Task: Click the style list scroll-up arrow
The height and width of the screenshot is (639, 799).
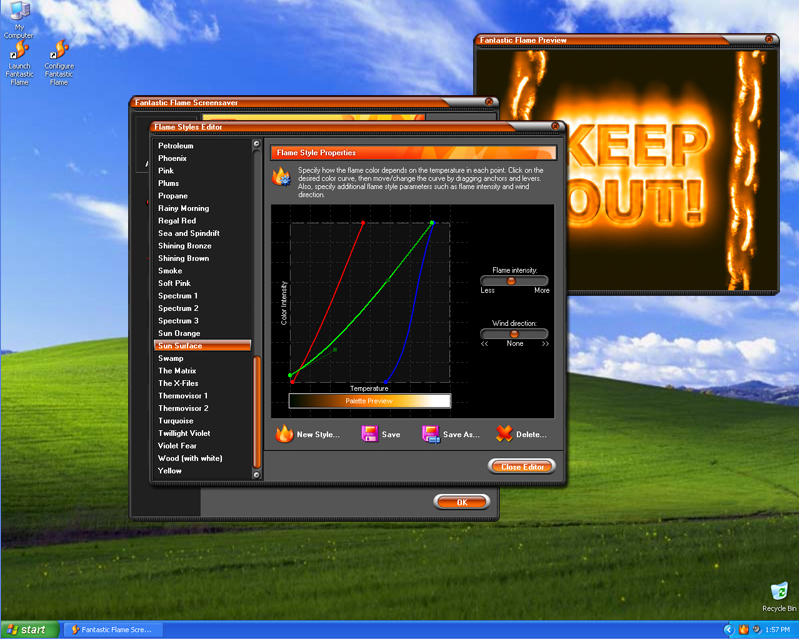Action: pos(257,146)
